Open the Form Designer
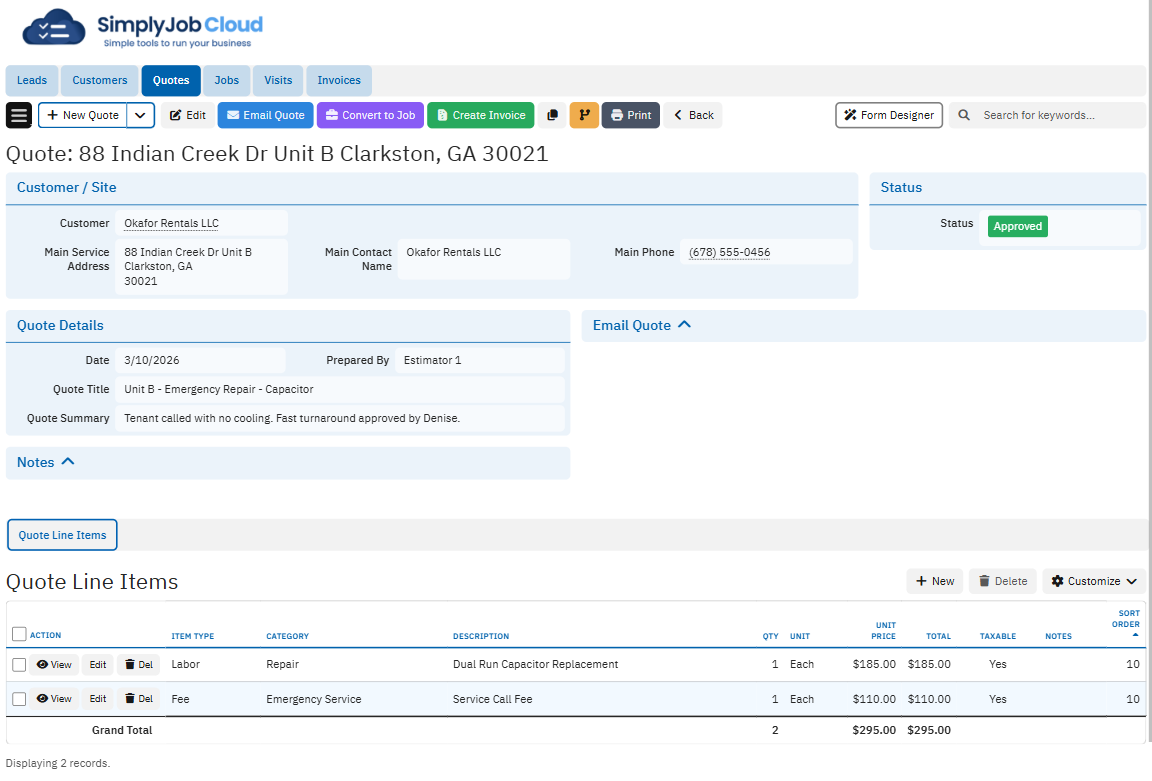Viewport: 1152px width, 781px height. coord(888,115)
